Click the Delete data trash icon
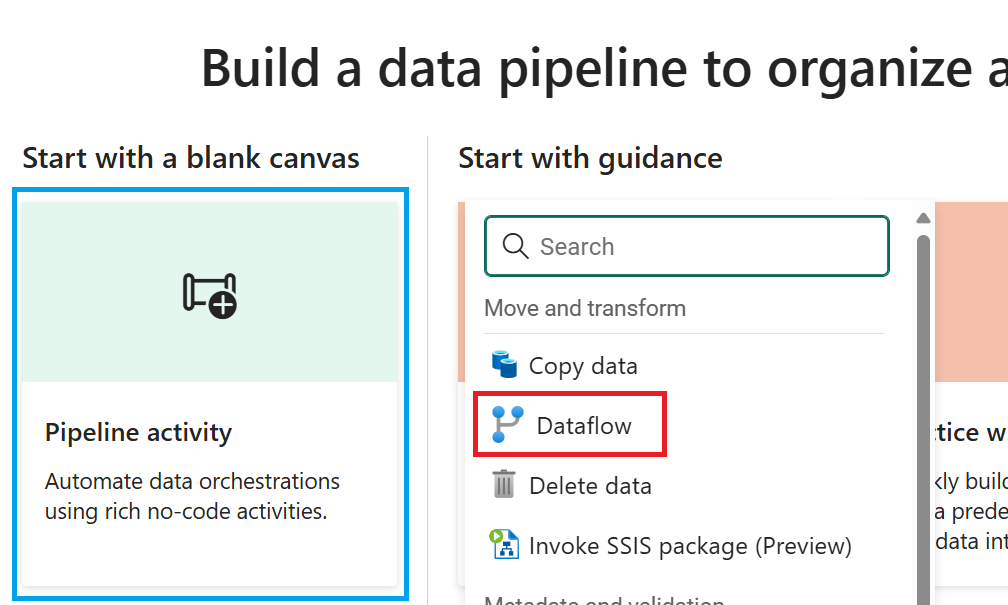Viewport: 1008px width, 605px height. 505,485
